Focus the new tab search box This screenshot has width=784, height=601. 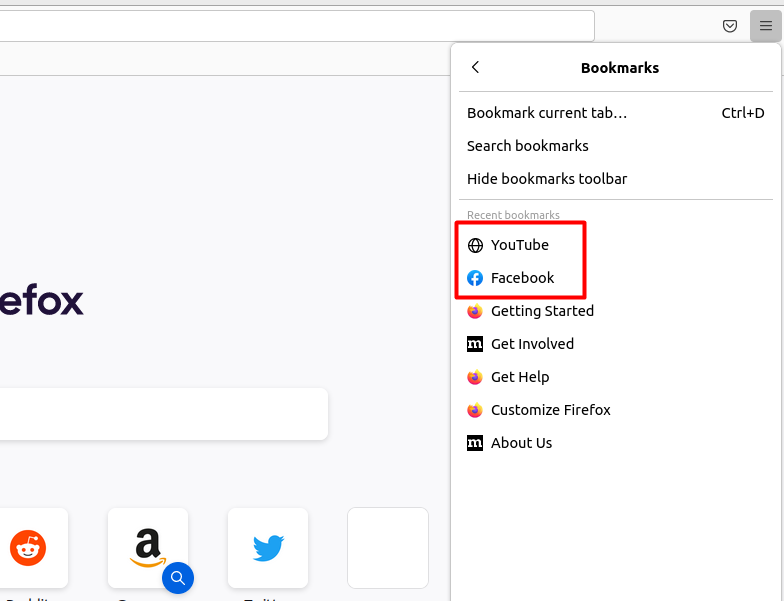[164, 414]
